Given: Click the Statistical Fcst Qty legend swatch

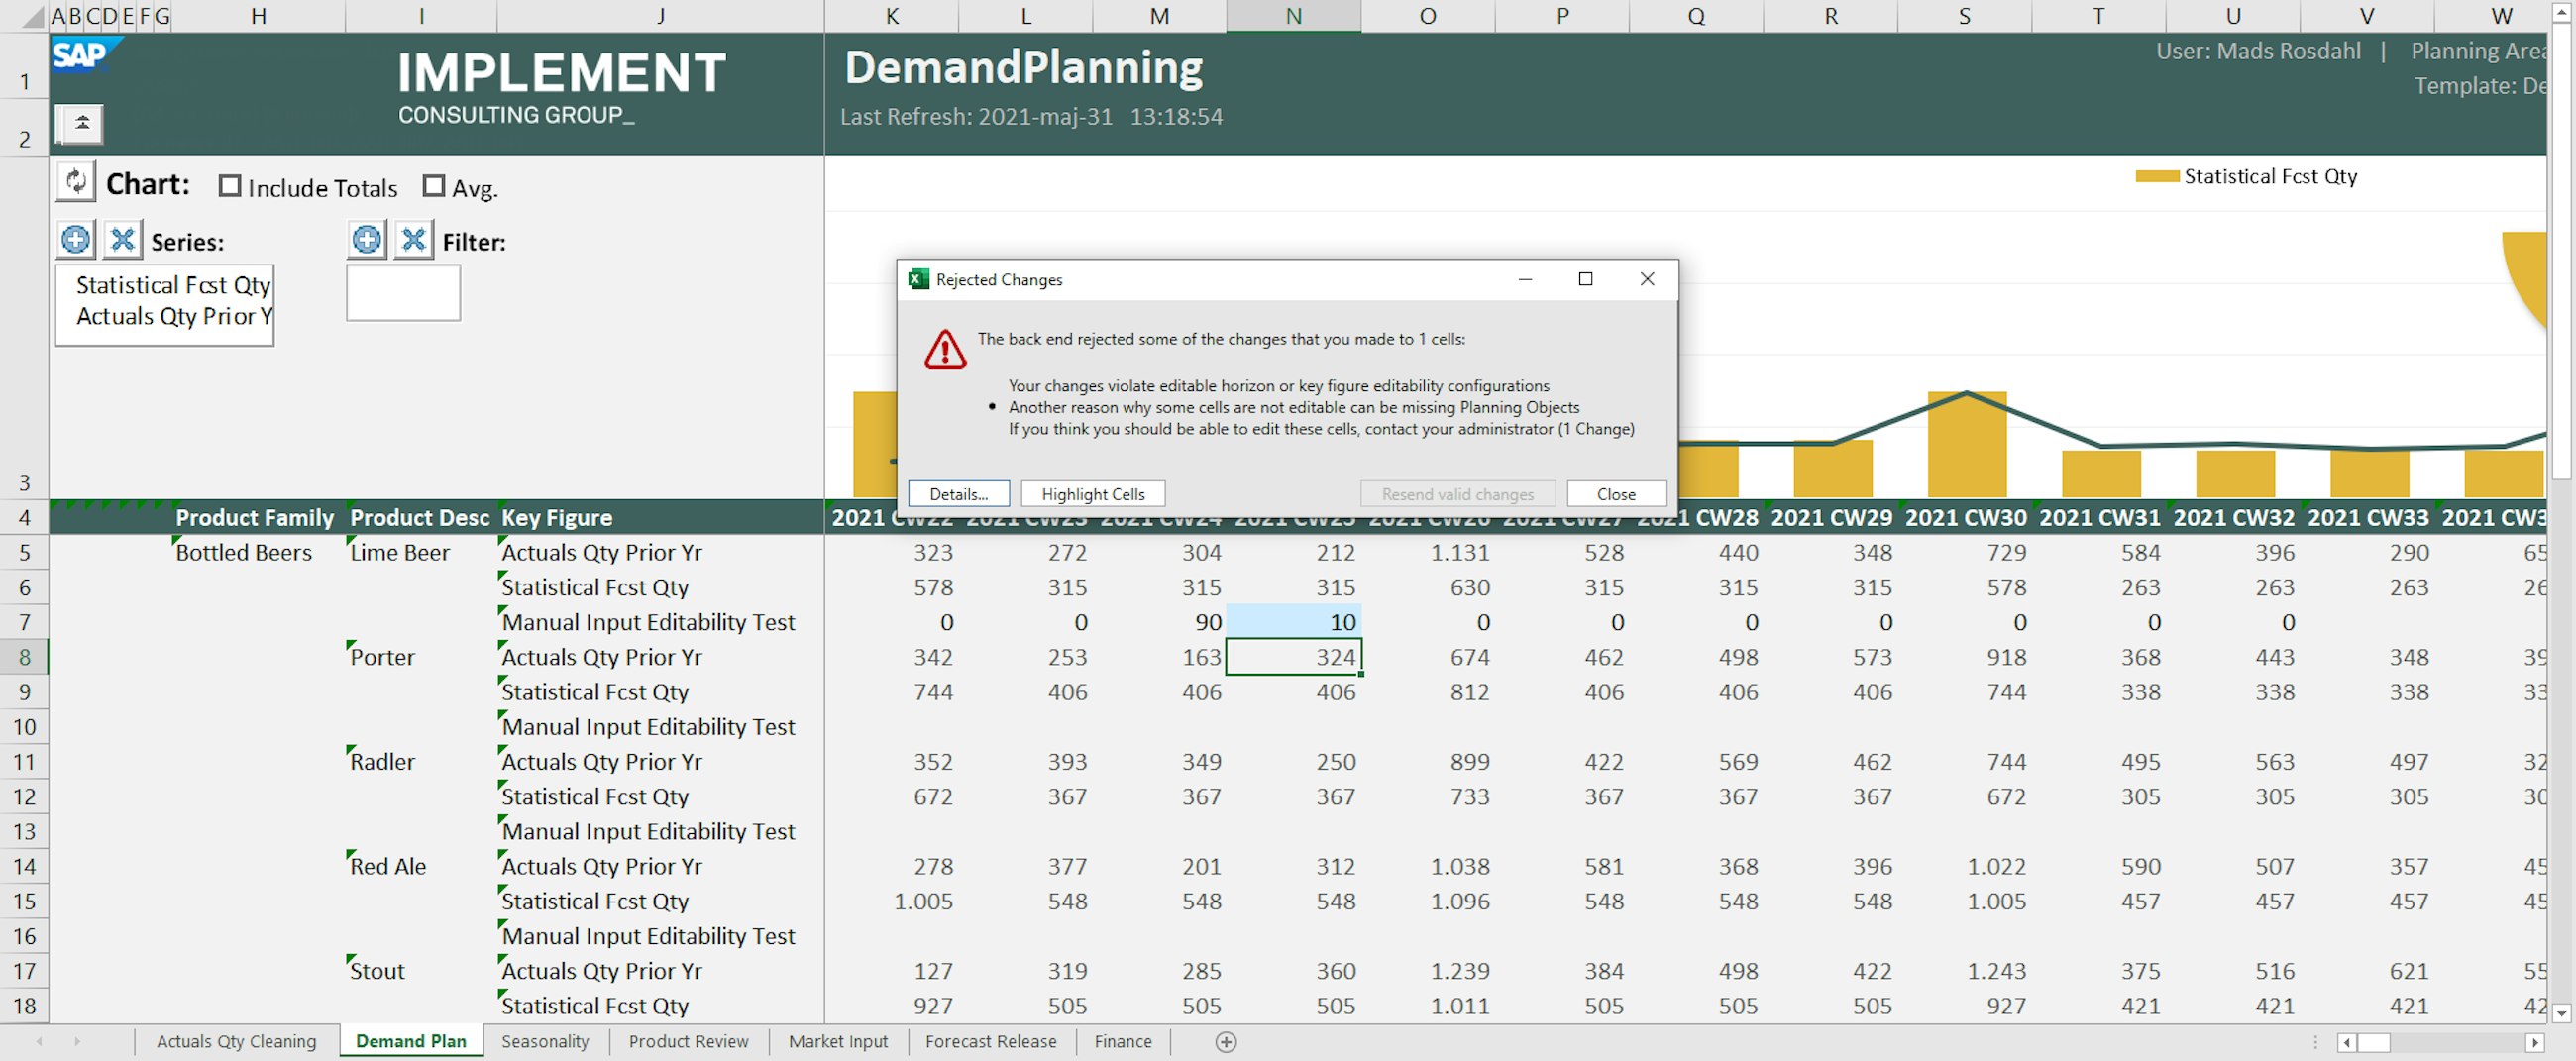Looking at the screenshot, I should click(x=2156, y=177).
